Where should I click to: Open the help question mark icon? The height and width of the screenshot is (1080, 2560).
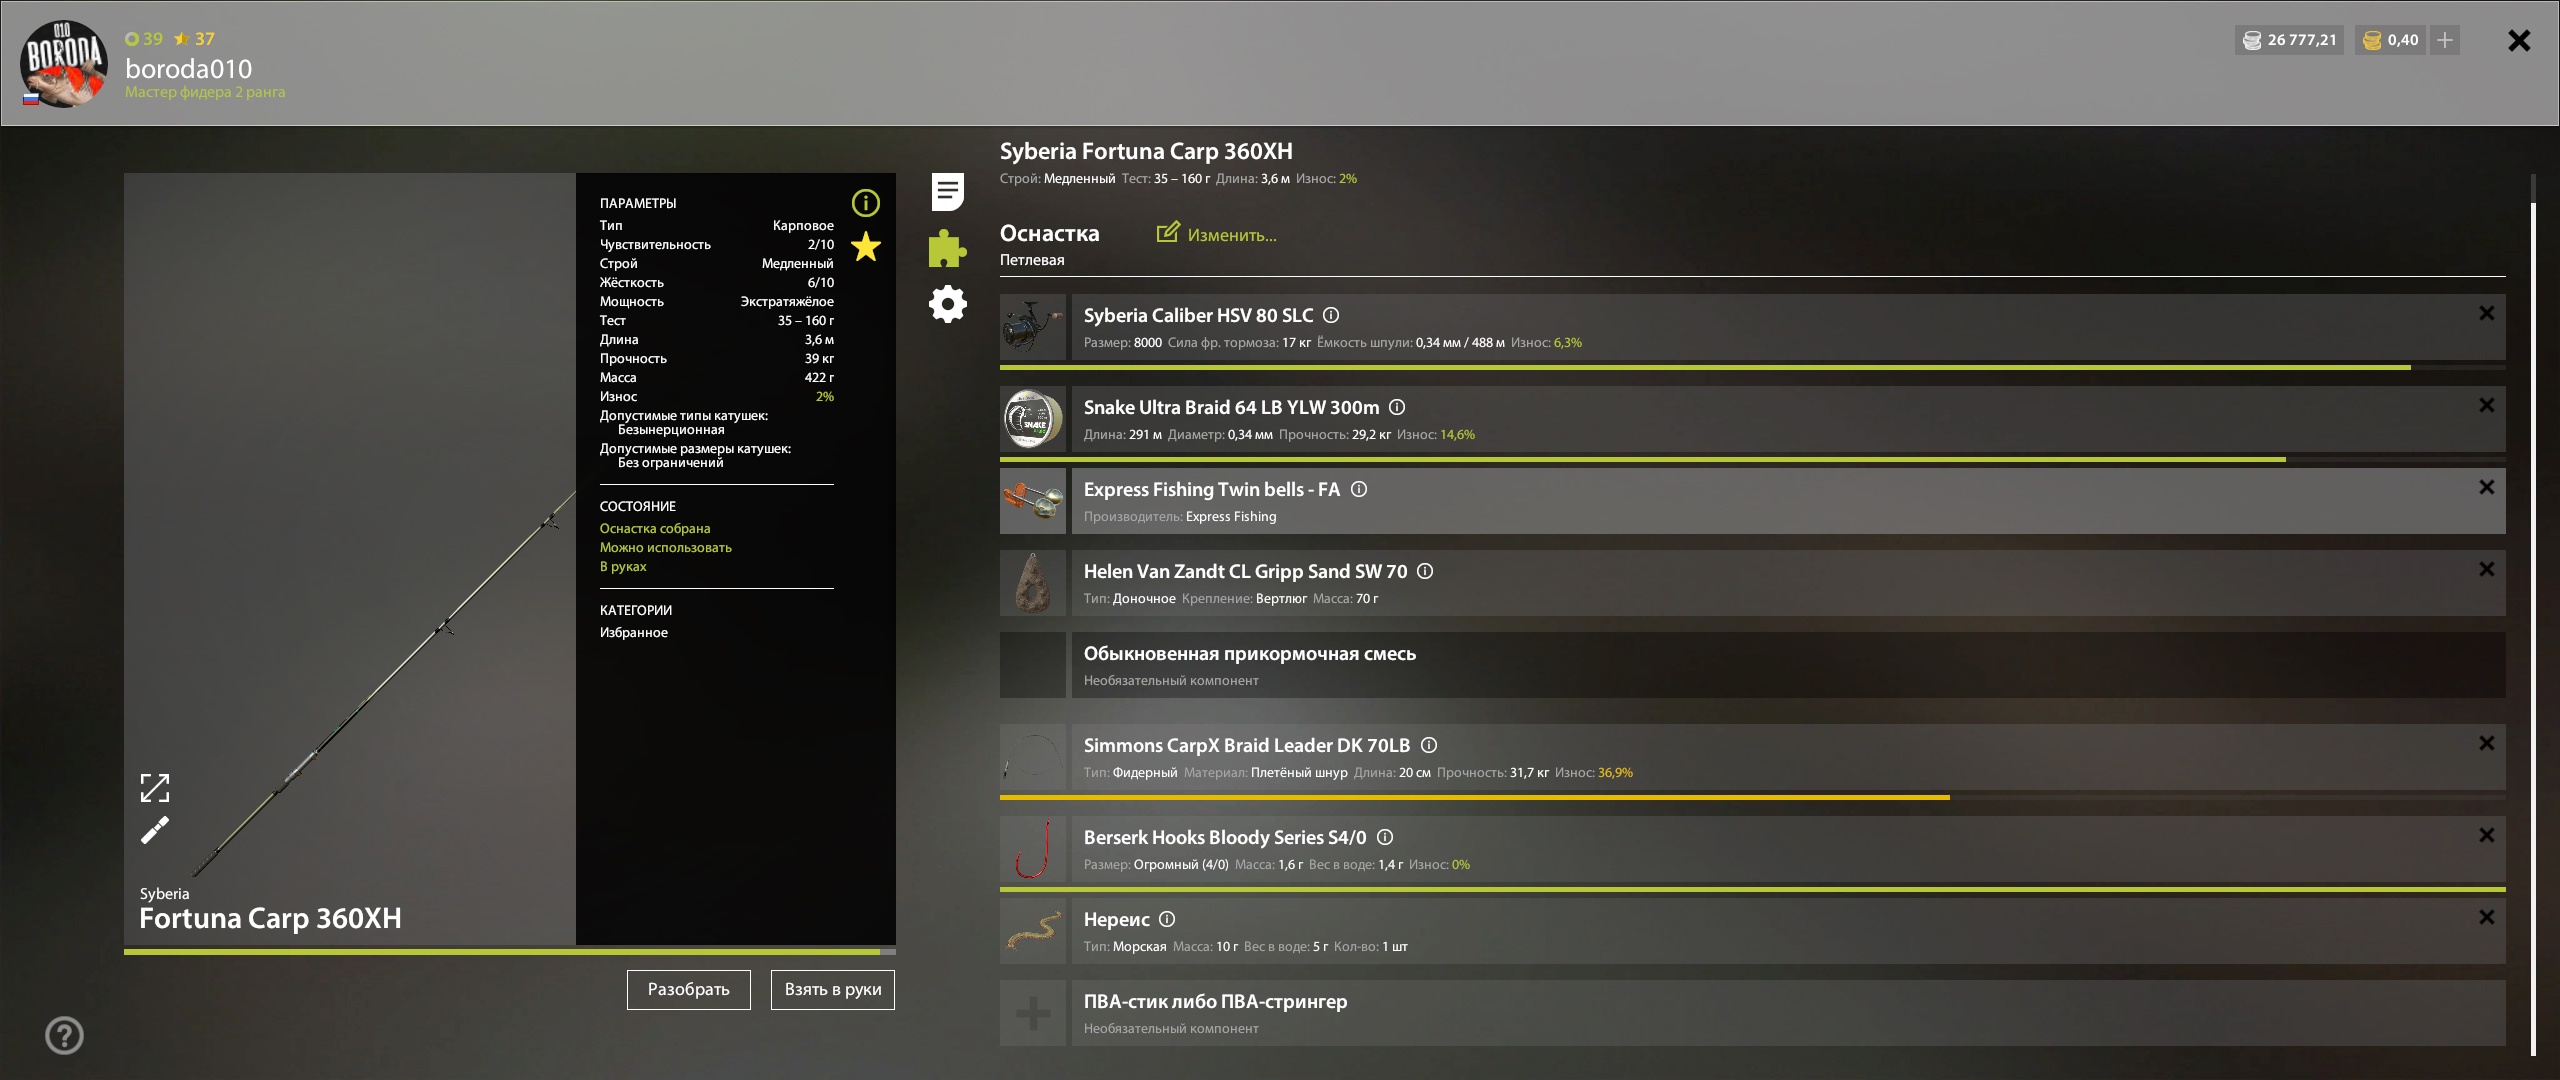coord(65,1035)
